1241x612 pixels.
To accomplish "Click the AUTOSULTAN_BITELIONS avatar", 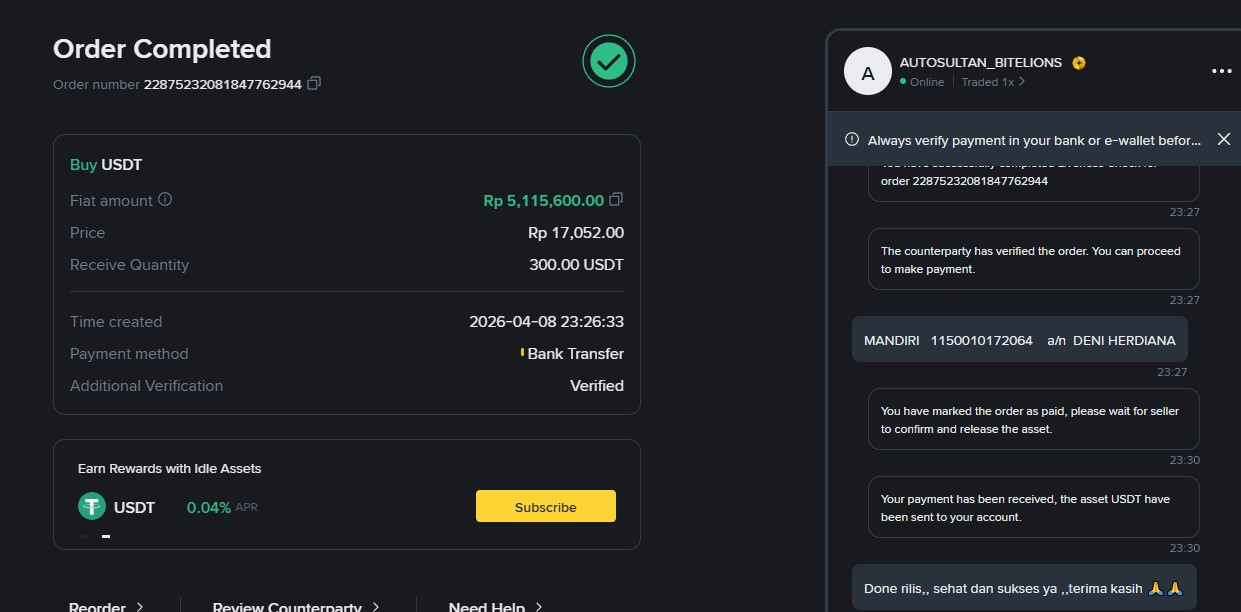I will point(867,72).
